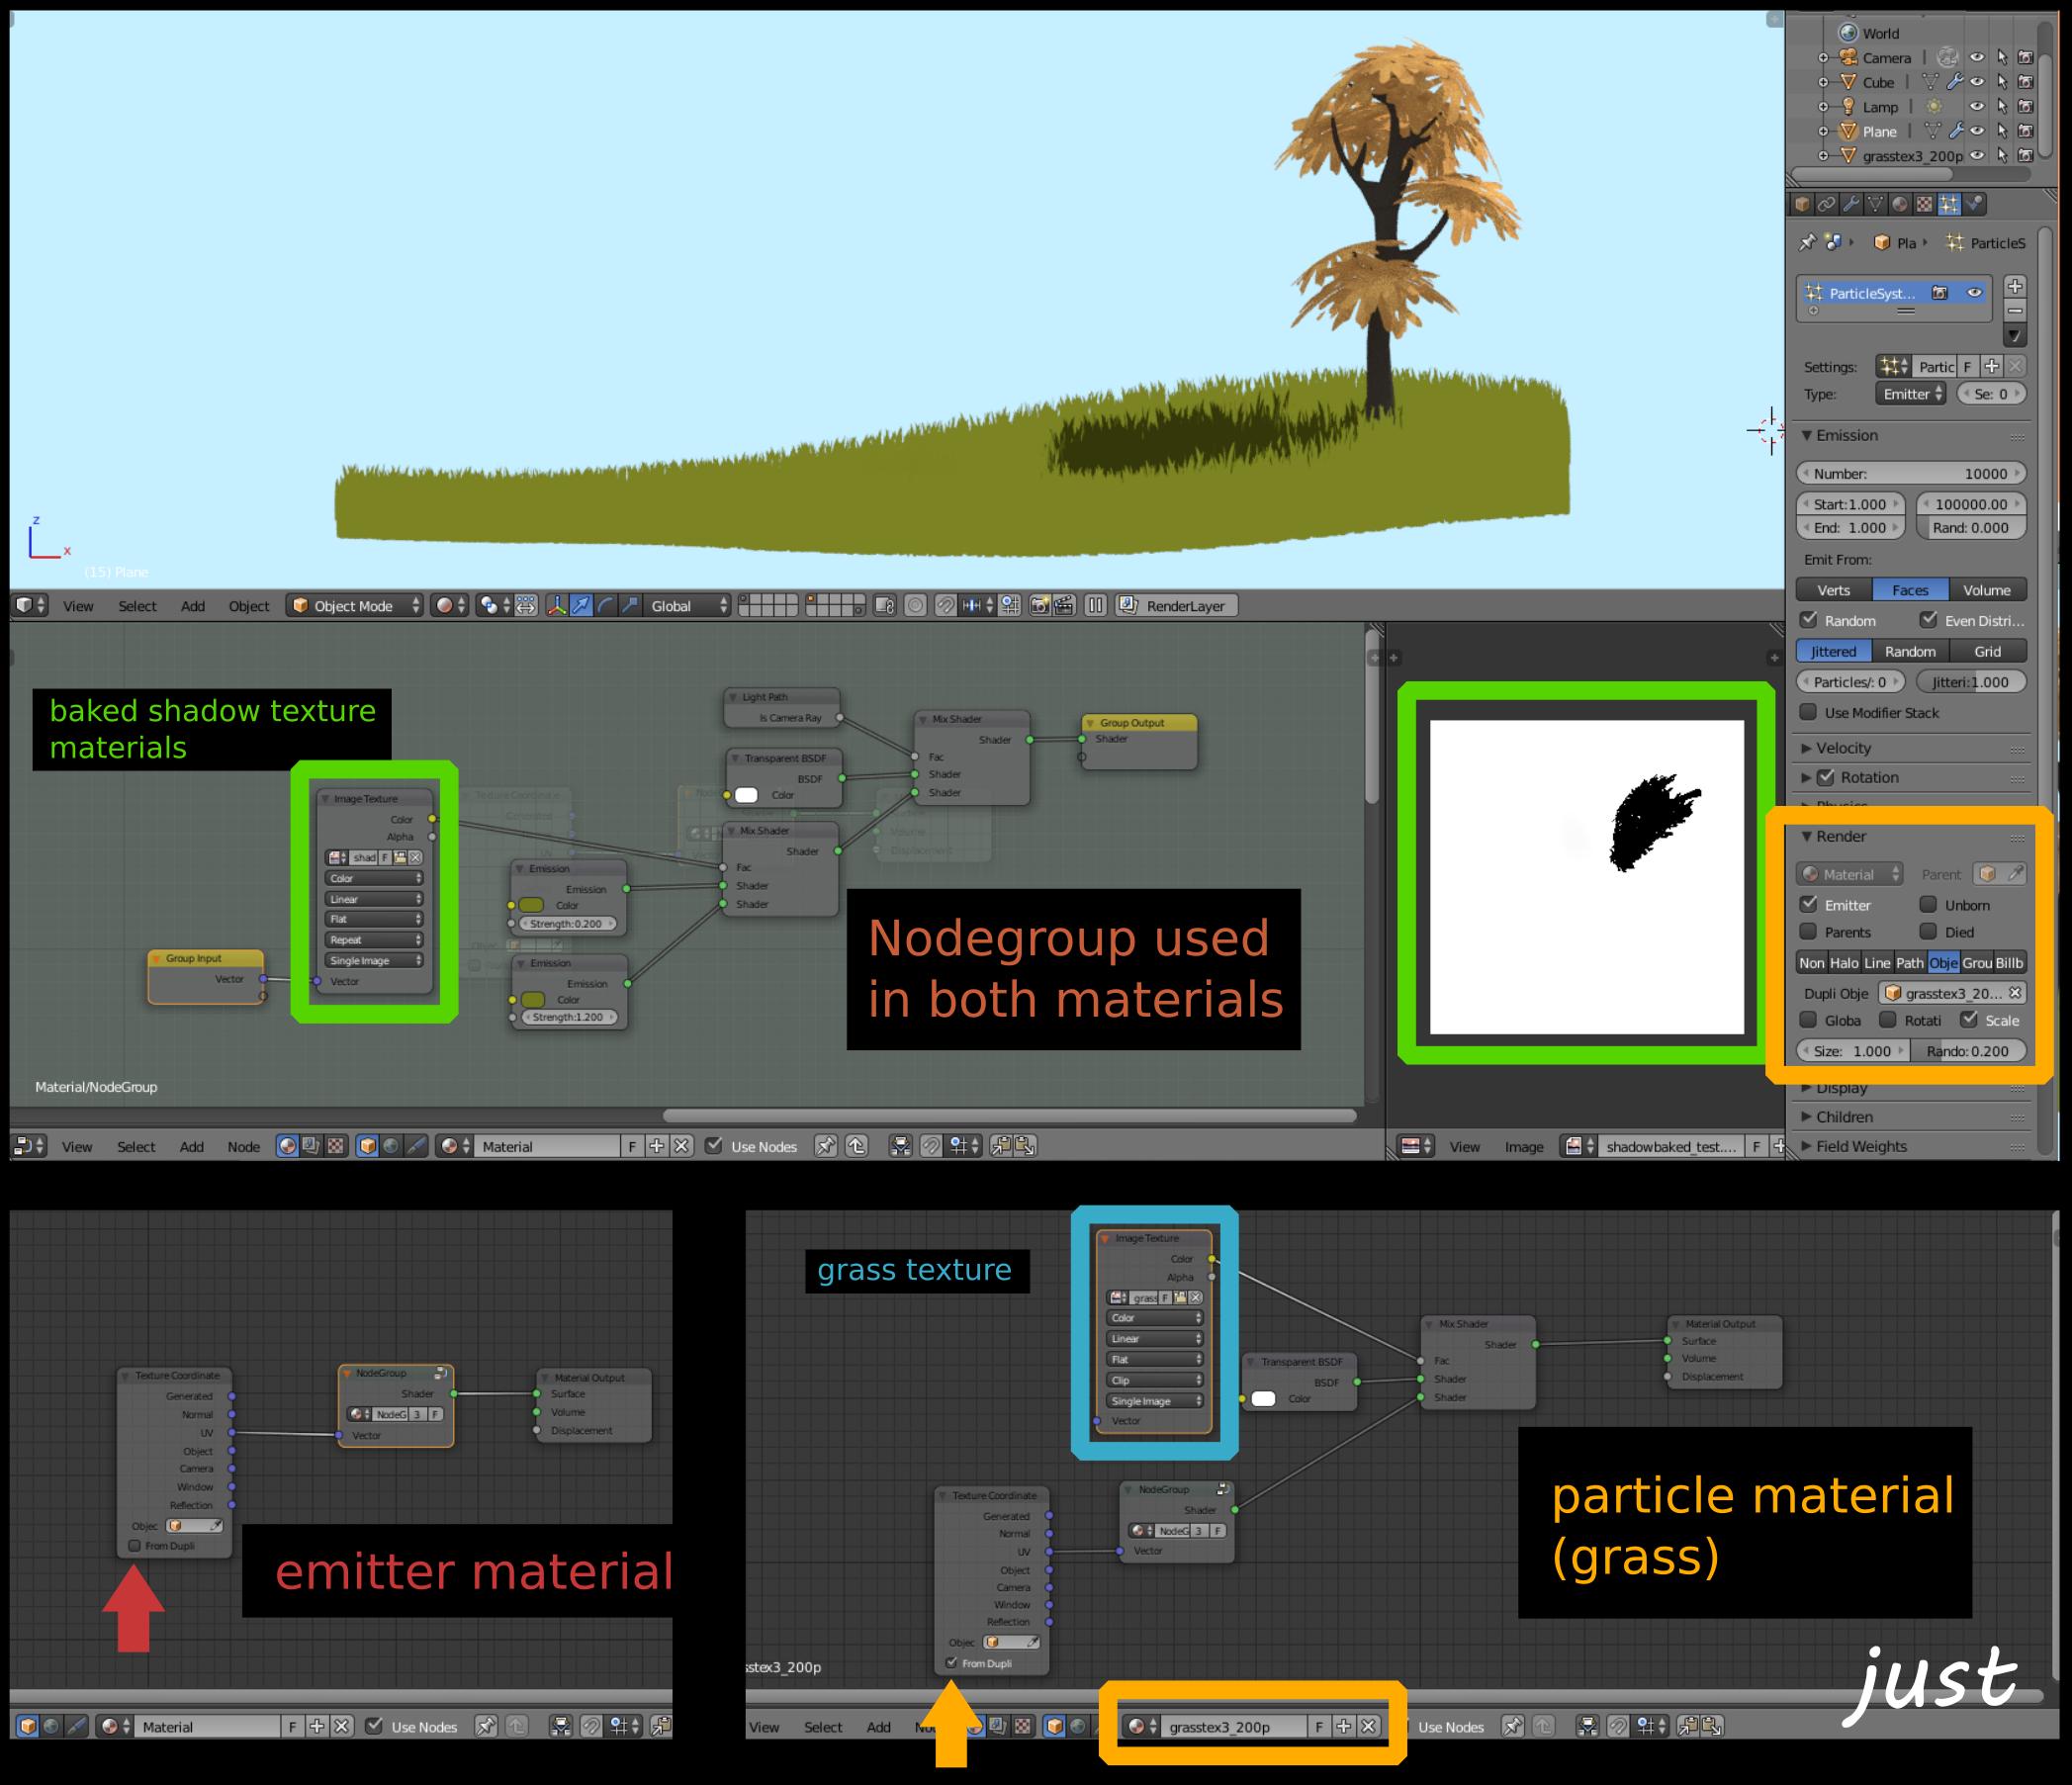The width and height of the screenshot is (2072, 1785).
Task: Toggle the Even Distribution checkbox
Action: (1929, 620)
